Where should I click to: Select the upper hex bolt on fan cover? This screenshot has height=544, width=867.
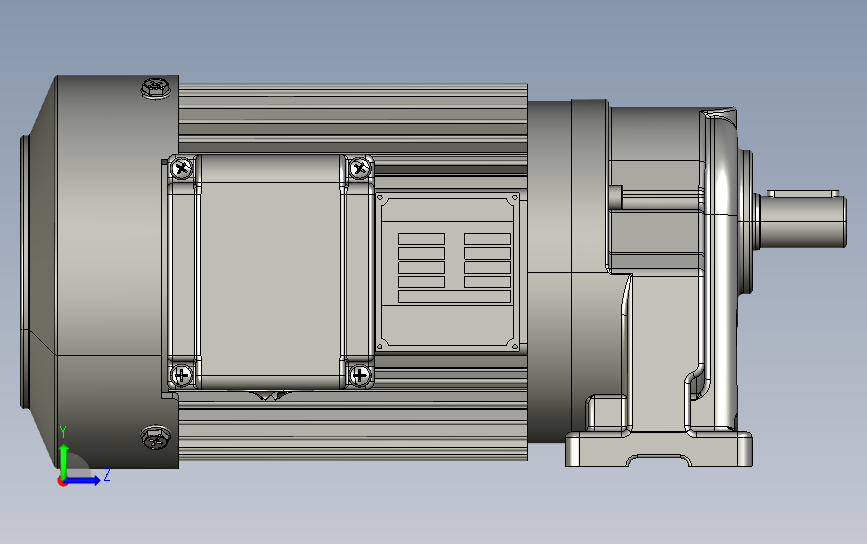tap(156, 88)
